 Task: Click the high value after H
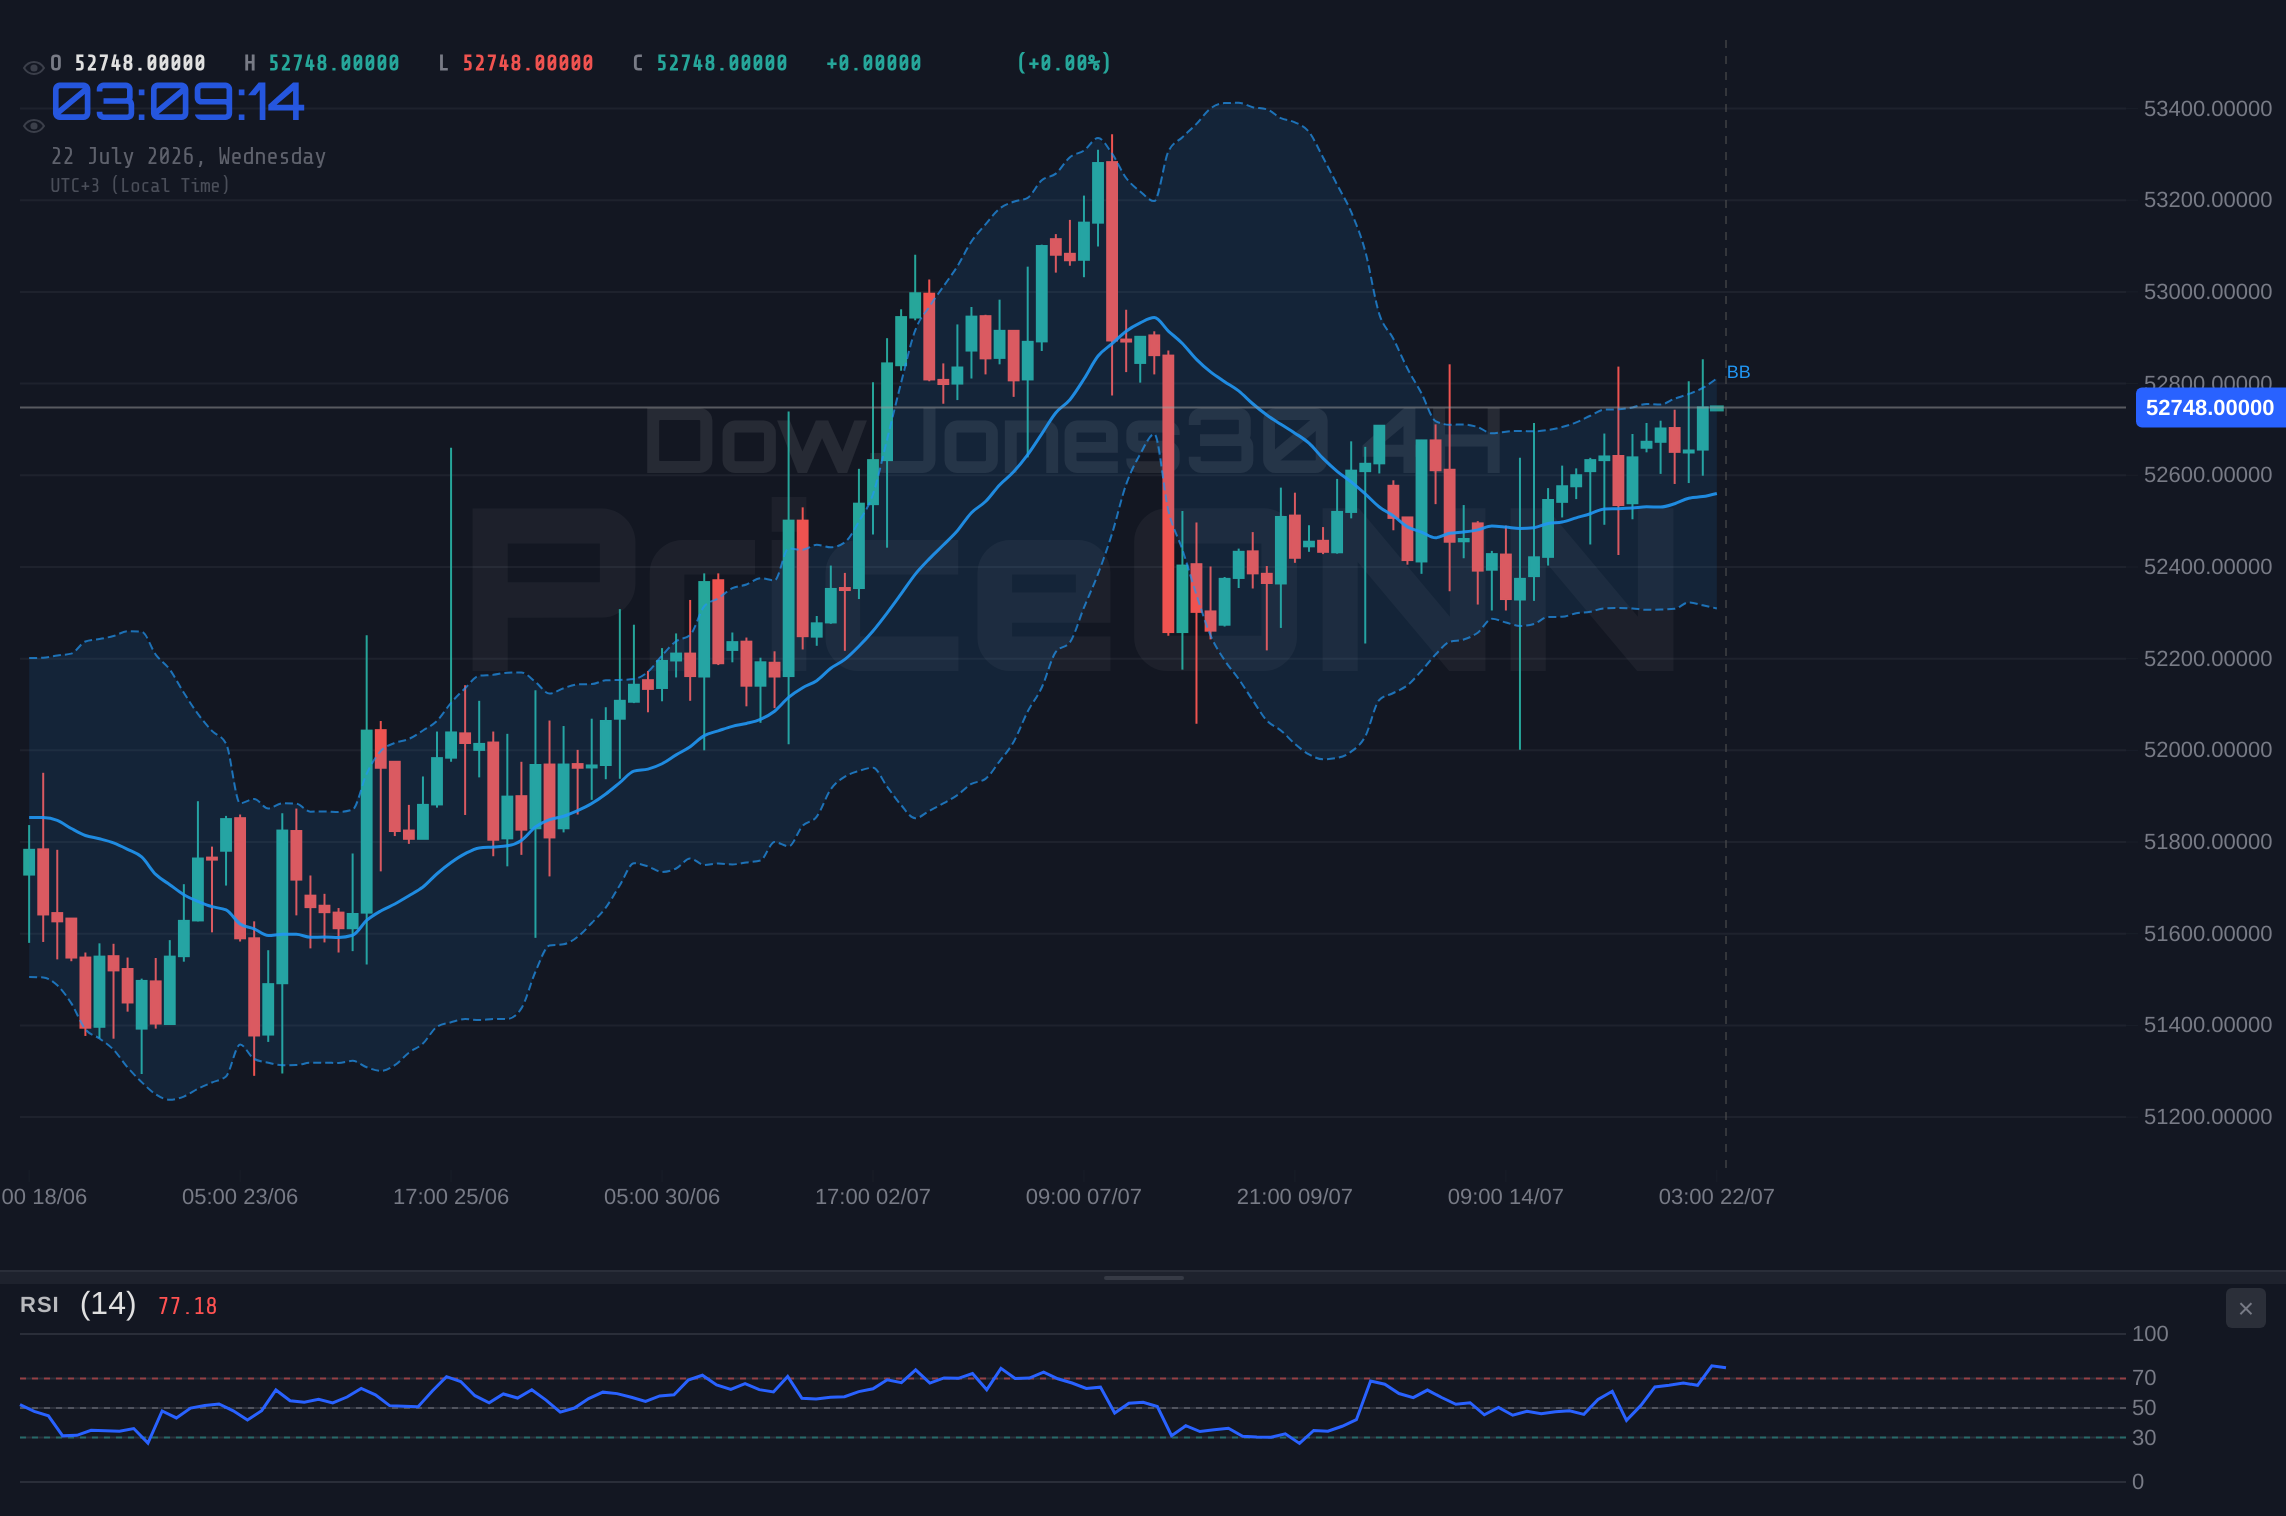point(334,63)
